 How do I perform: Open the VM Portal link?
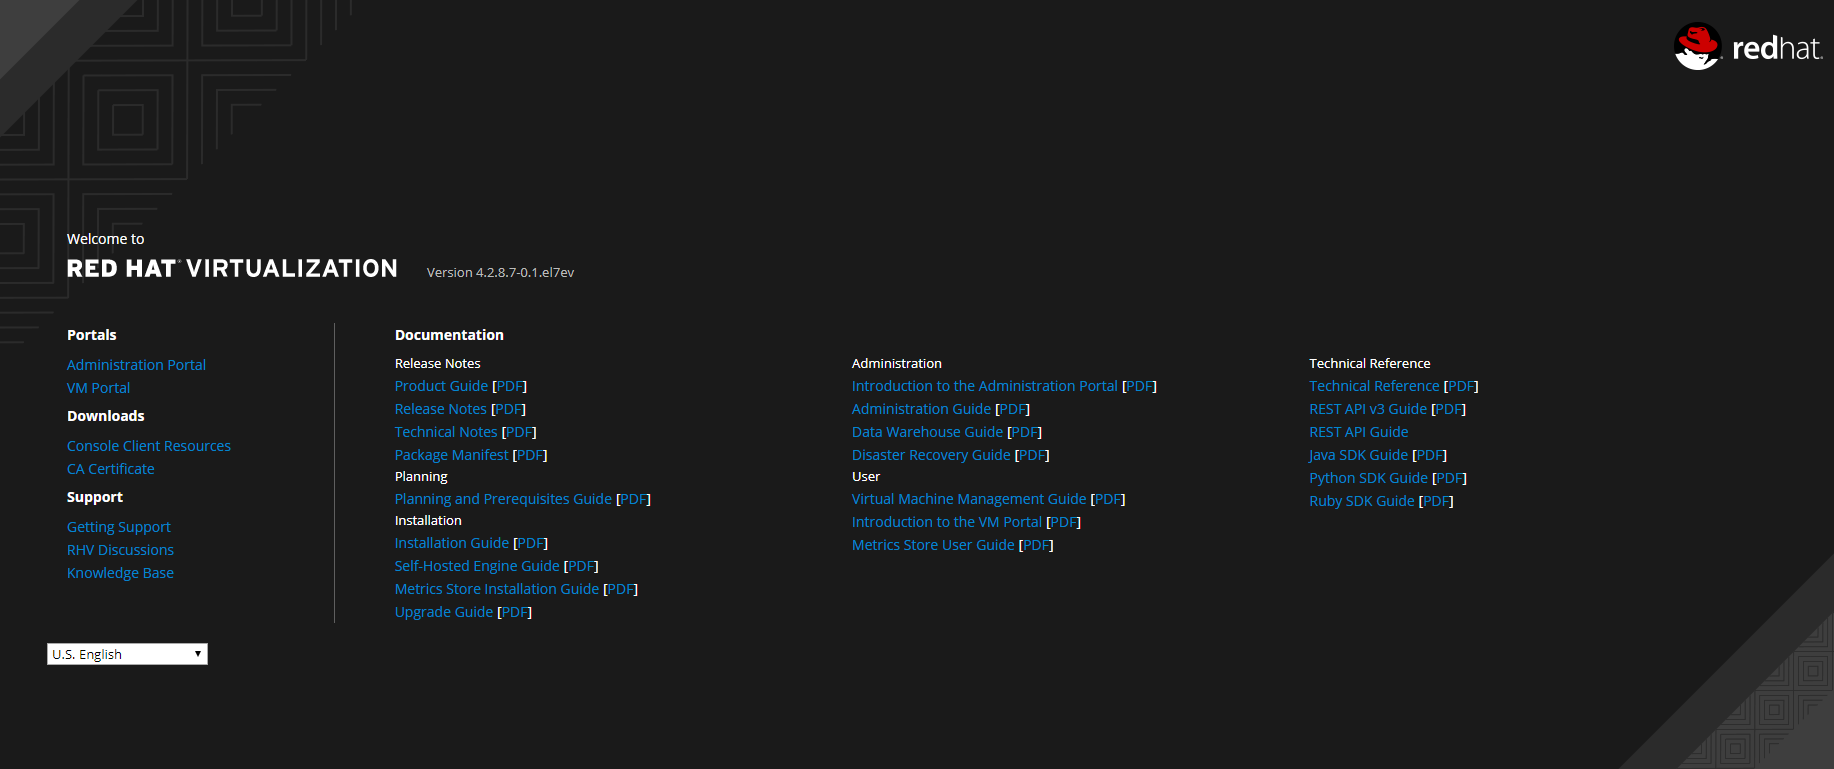pos(98,388)
